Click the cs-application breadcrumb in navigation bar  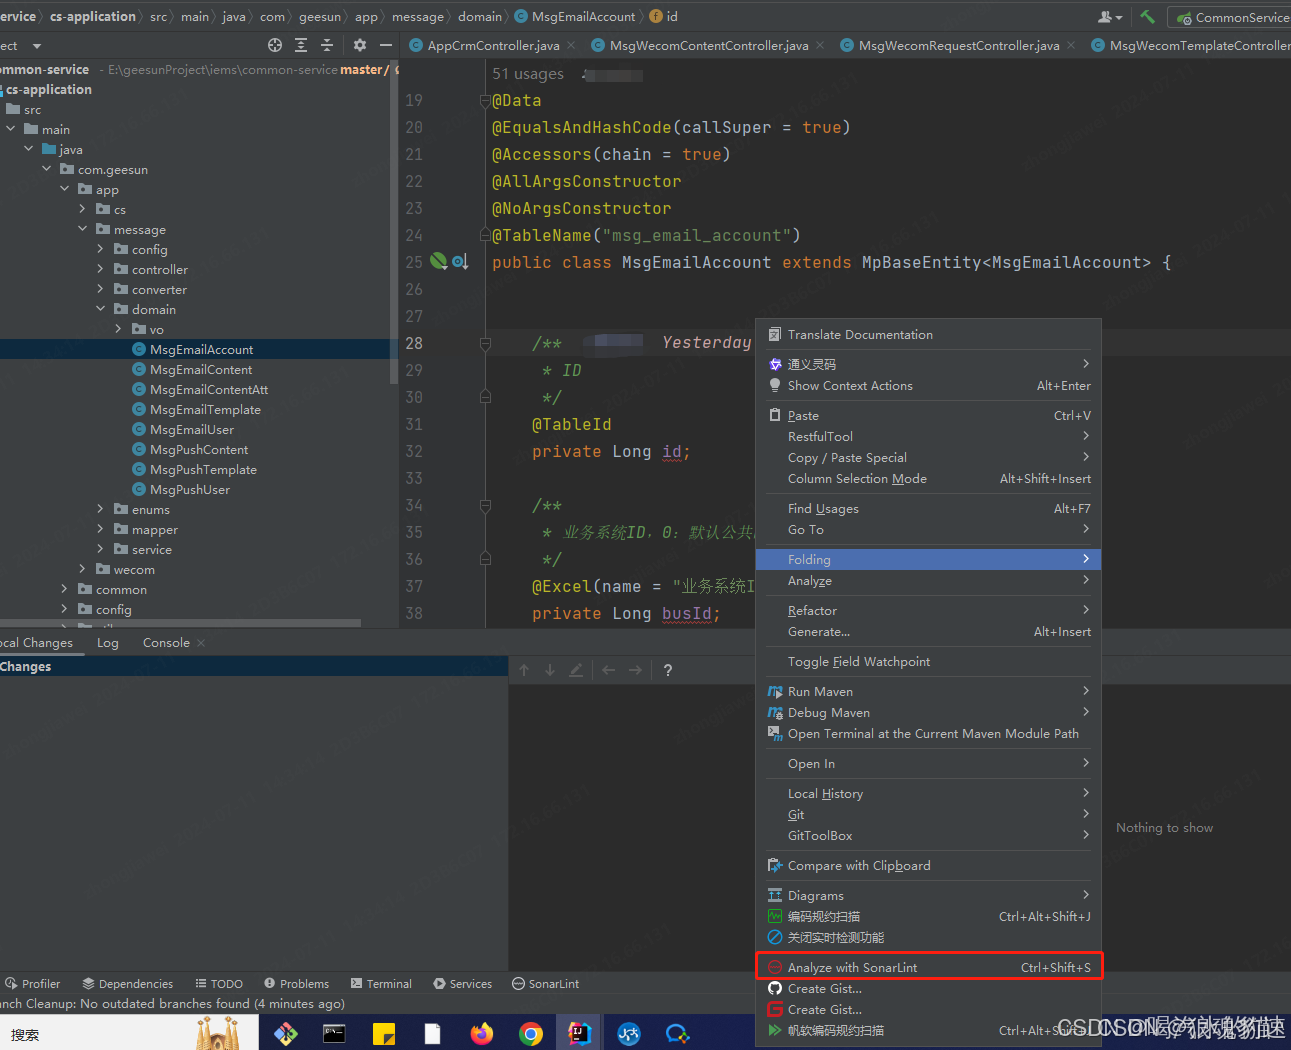click(93, 17)
